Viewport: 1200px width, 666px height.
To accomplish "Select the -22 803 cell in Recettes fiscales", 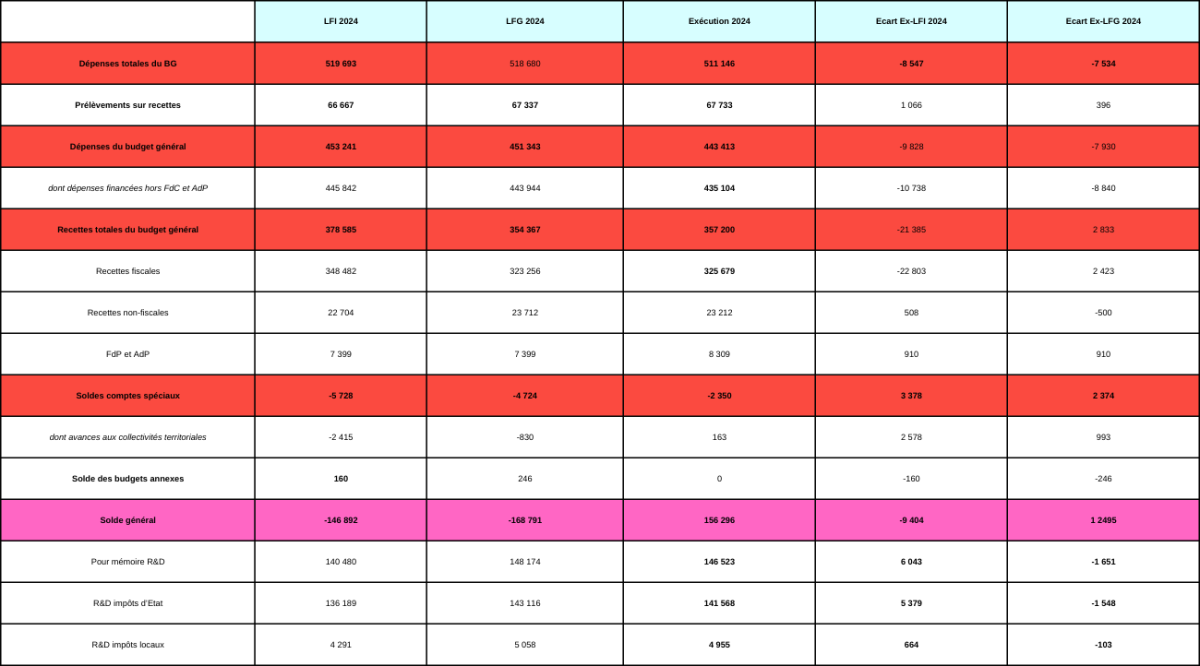I will tap(911, 271).
